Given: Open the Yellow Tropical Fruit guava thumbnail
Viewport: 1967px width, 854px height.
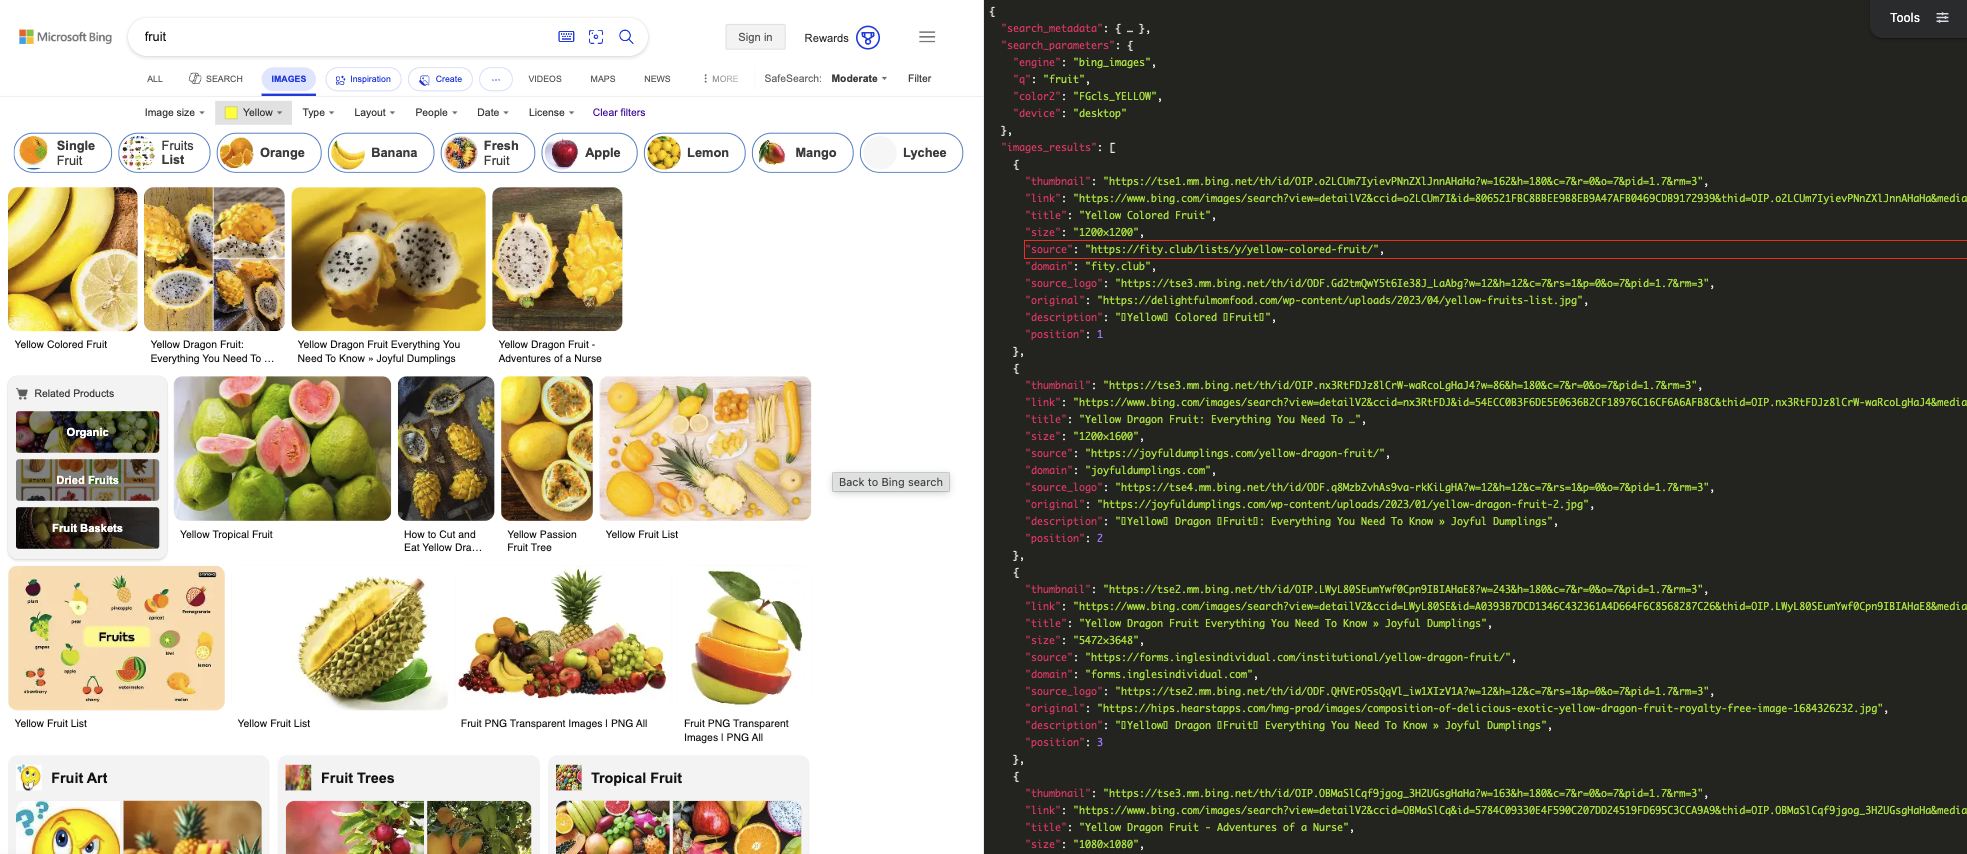Looking at the screenshot, I should click(x=282, y=449).
